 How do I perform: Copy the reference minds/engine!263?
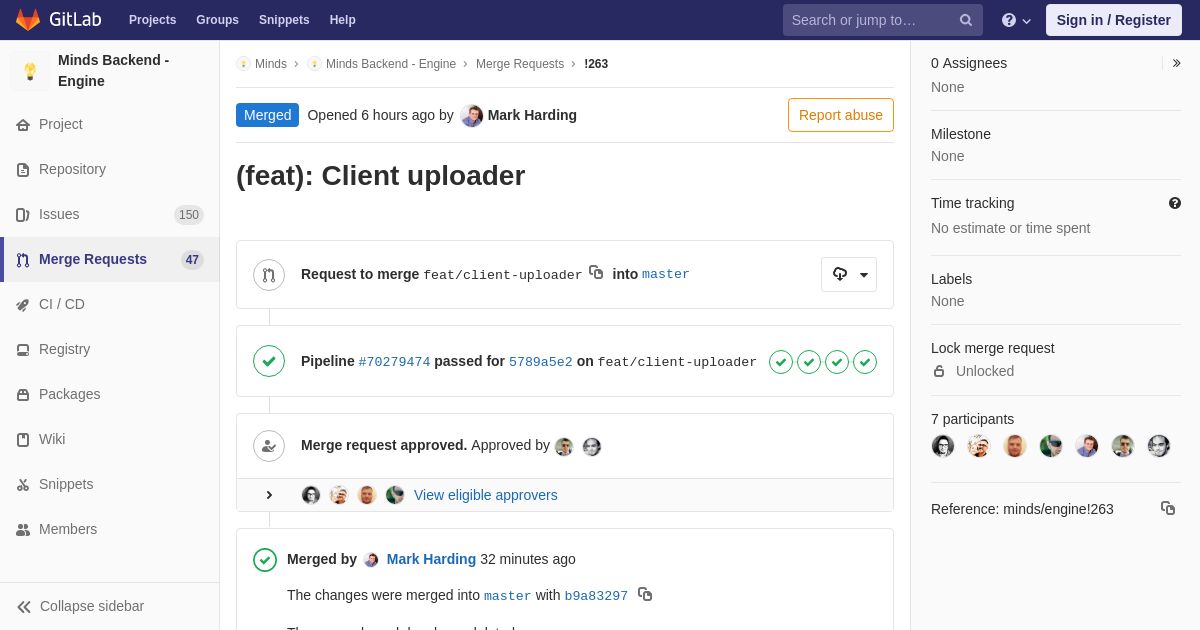pos(1168,508)
